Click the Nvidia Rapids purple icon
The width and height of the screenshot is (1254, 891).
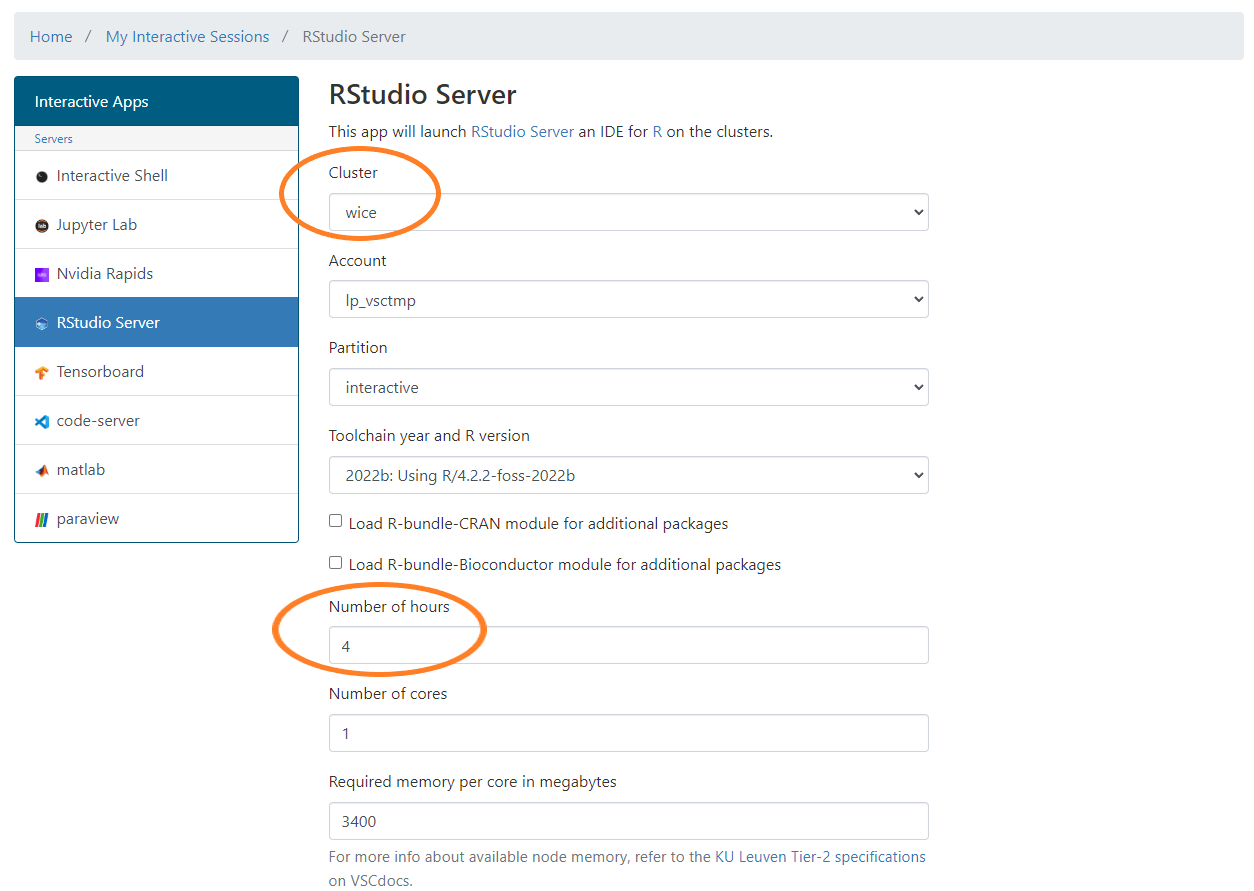coord(42,274)
